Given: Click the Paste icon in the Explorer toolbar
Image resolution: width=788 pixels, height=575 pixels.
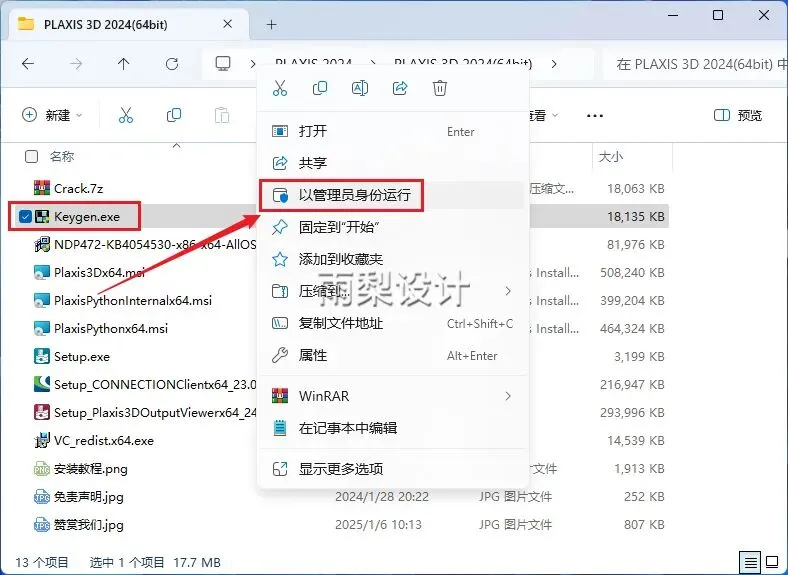Looking at the screenshot, I should [222, 115].
